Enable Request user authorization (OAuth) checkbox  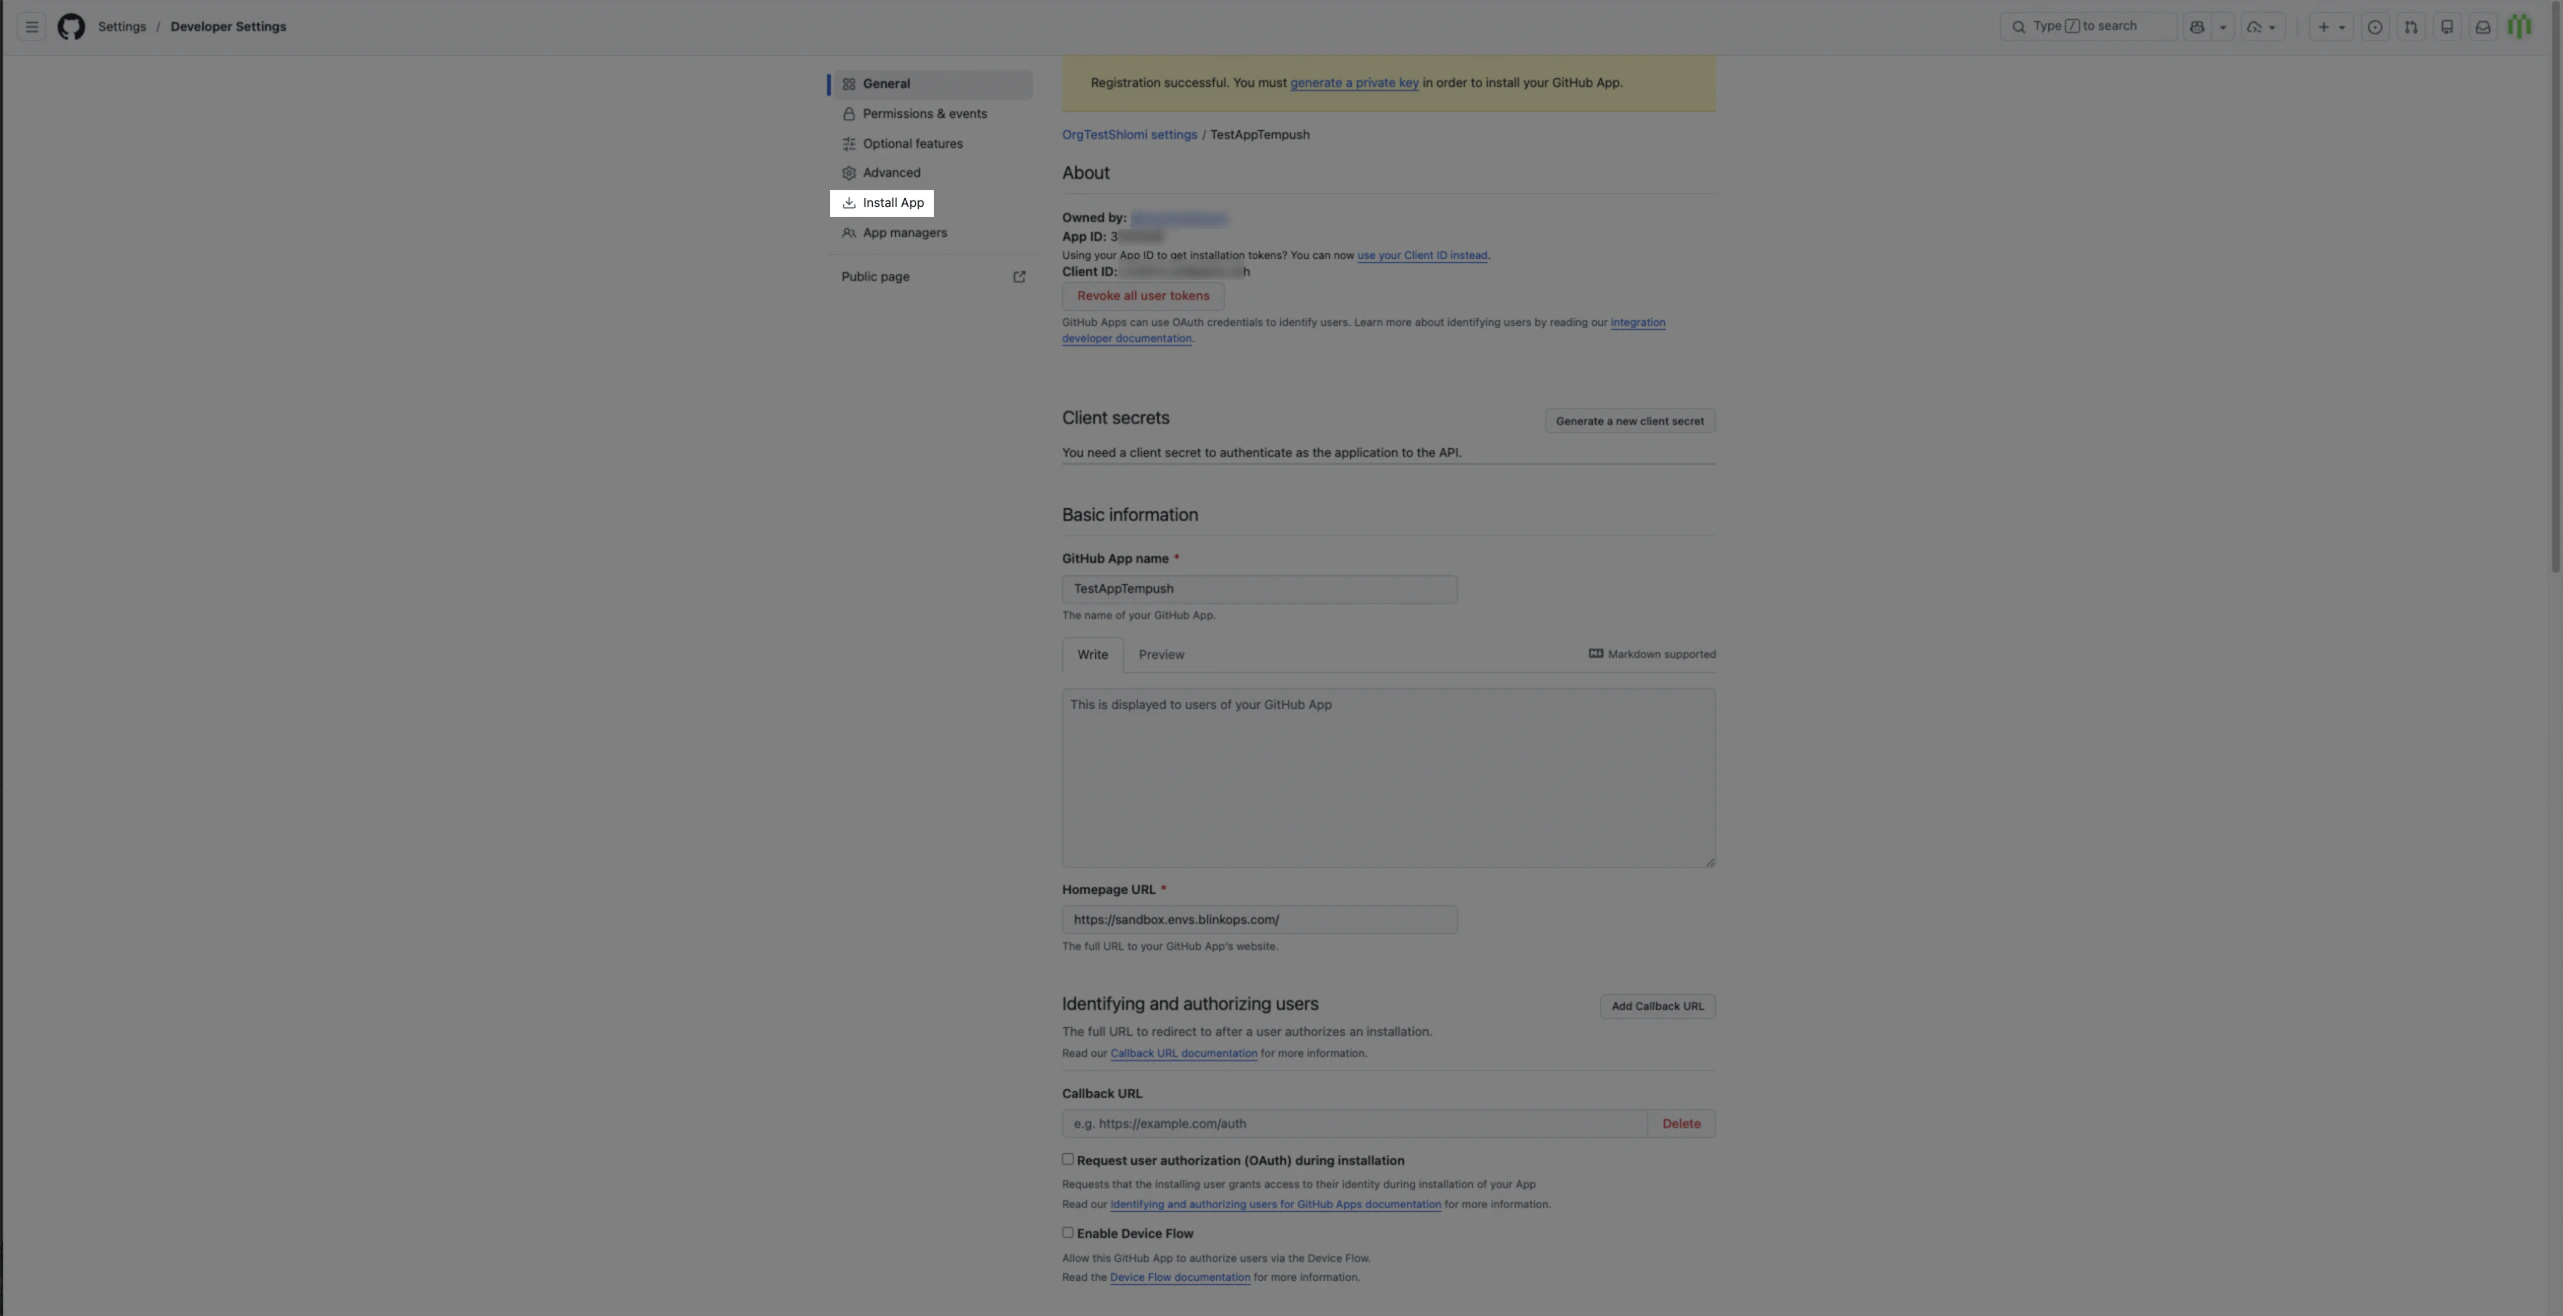tap(1067, 1160)
